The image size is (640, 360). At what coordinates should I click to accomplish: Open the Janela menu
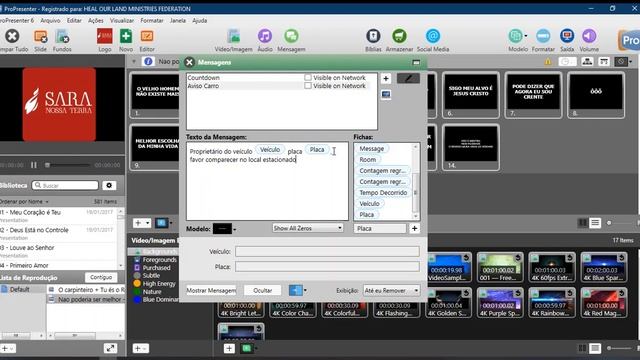pyautogui.click(x=178, y=20)
